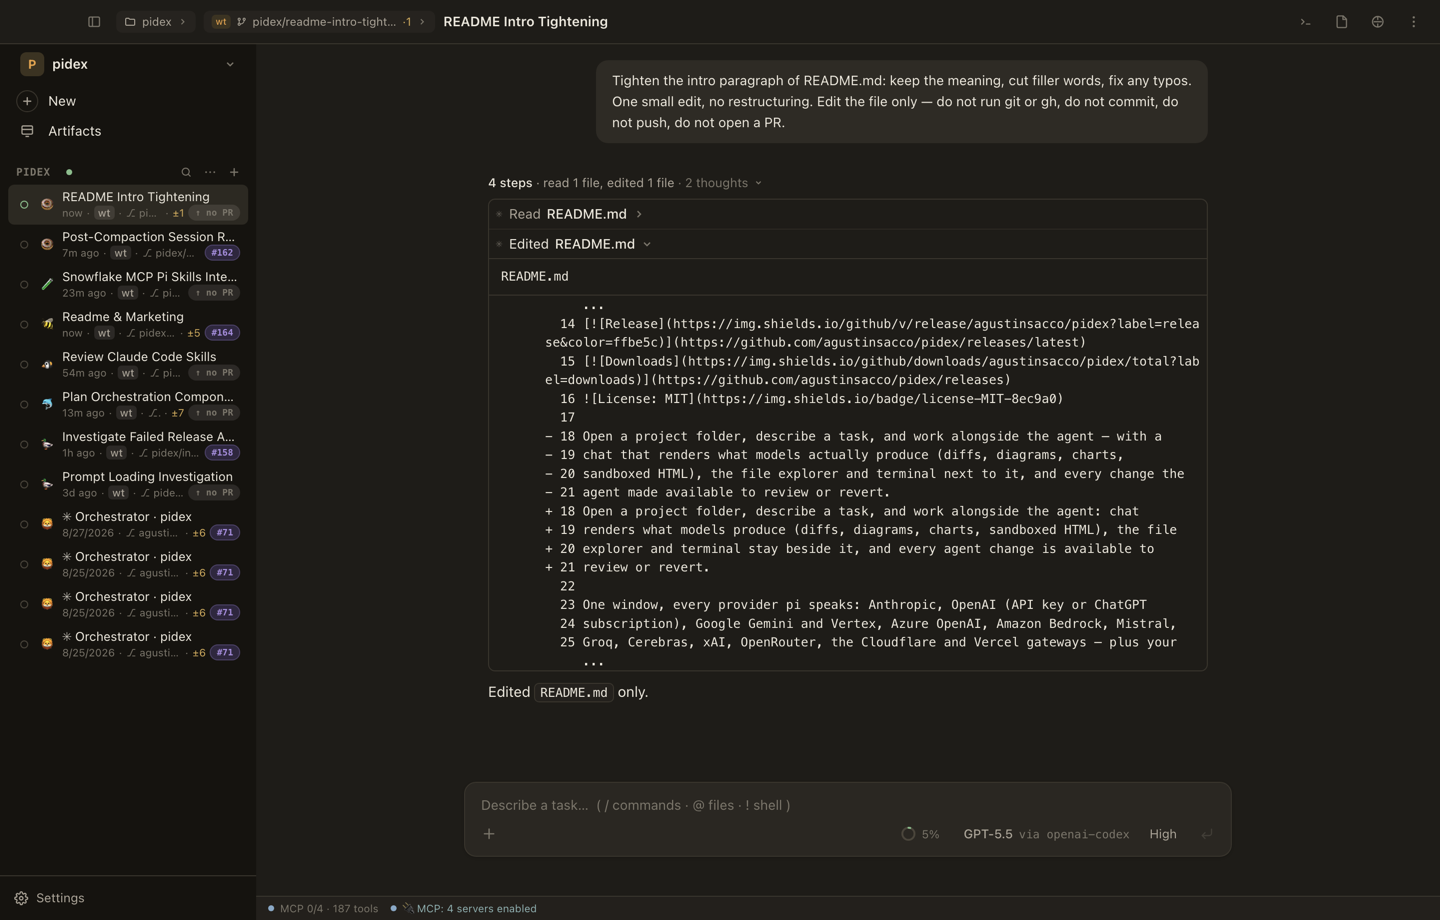Collapse the Edited README.md step chevron
1440x920 pixels.
(647, 244)
